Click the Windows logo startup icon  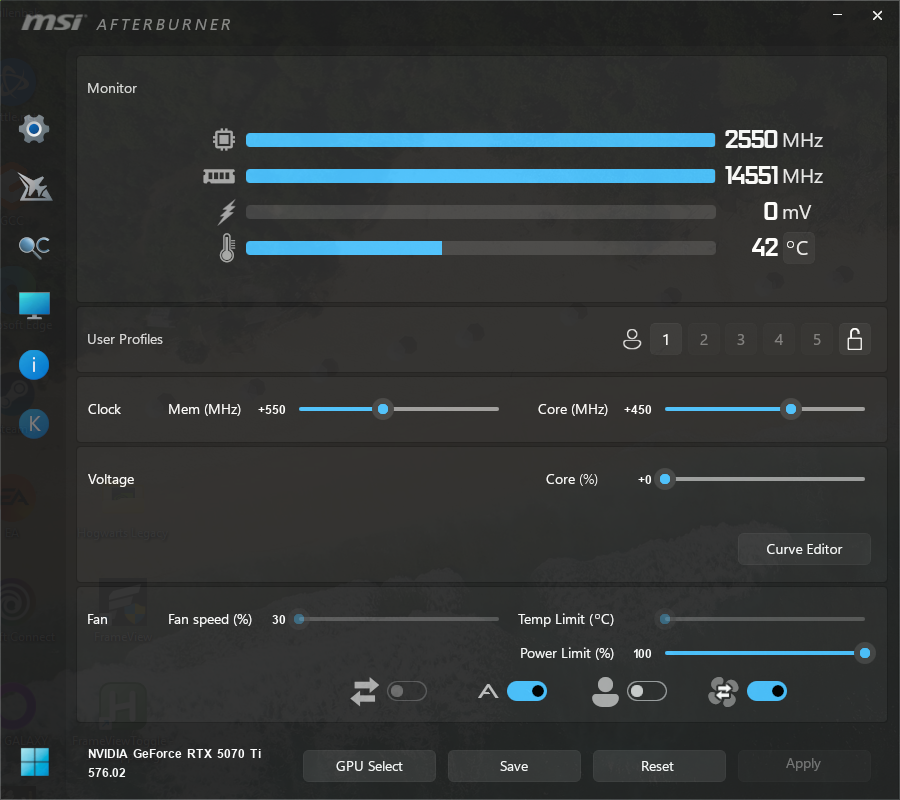tap(34, 761)
